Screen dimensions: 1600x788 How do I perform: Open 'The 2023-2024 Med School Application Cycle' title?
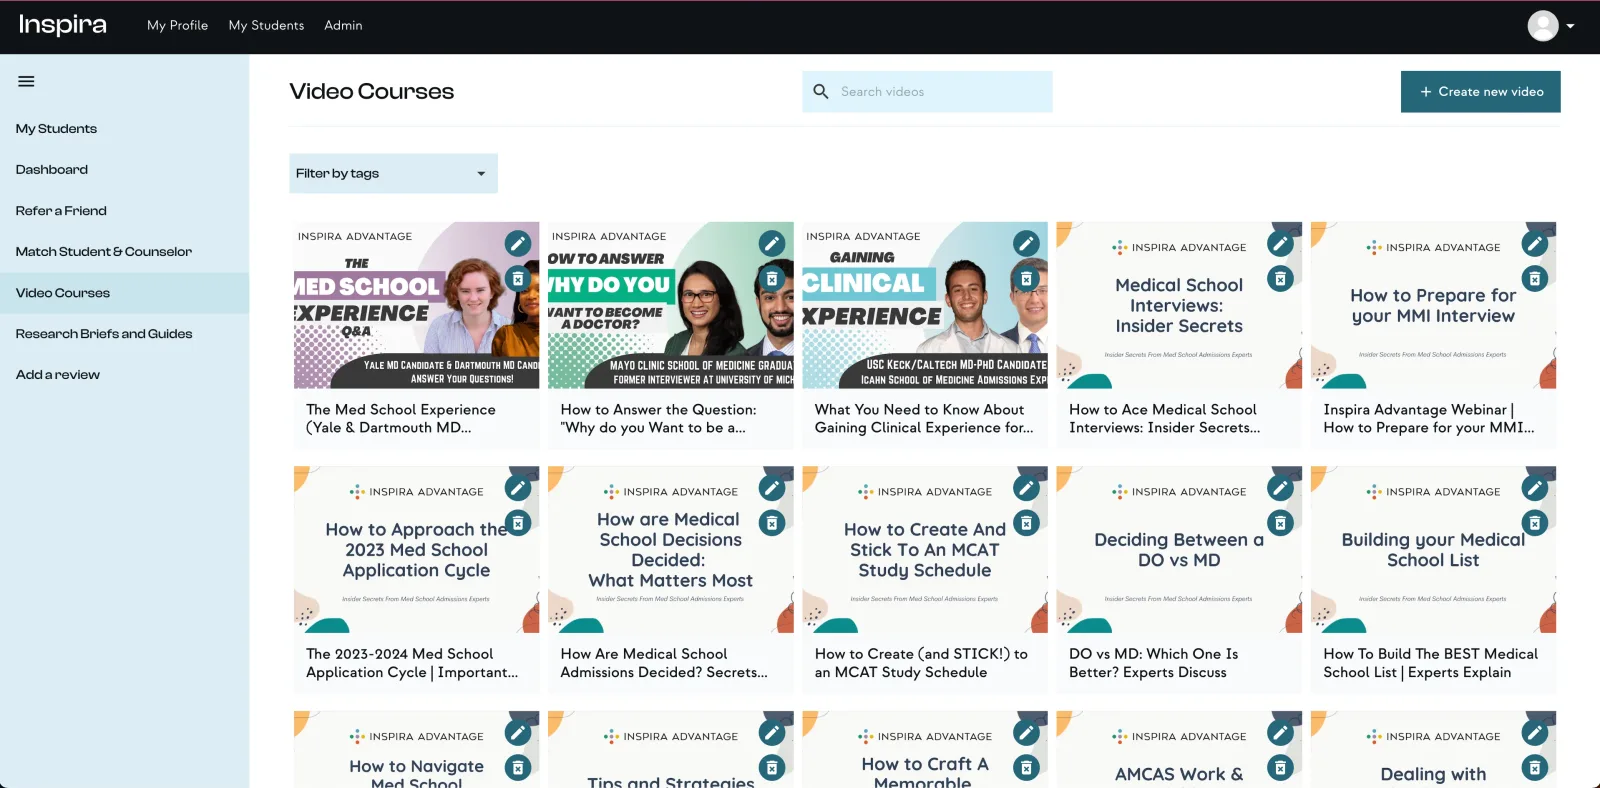412,663
